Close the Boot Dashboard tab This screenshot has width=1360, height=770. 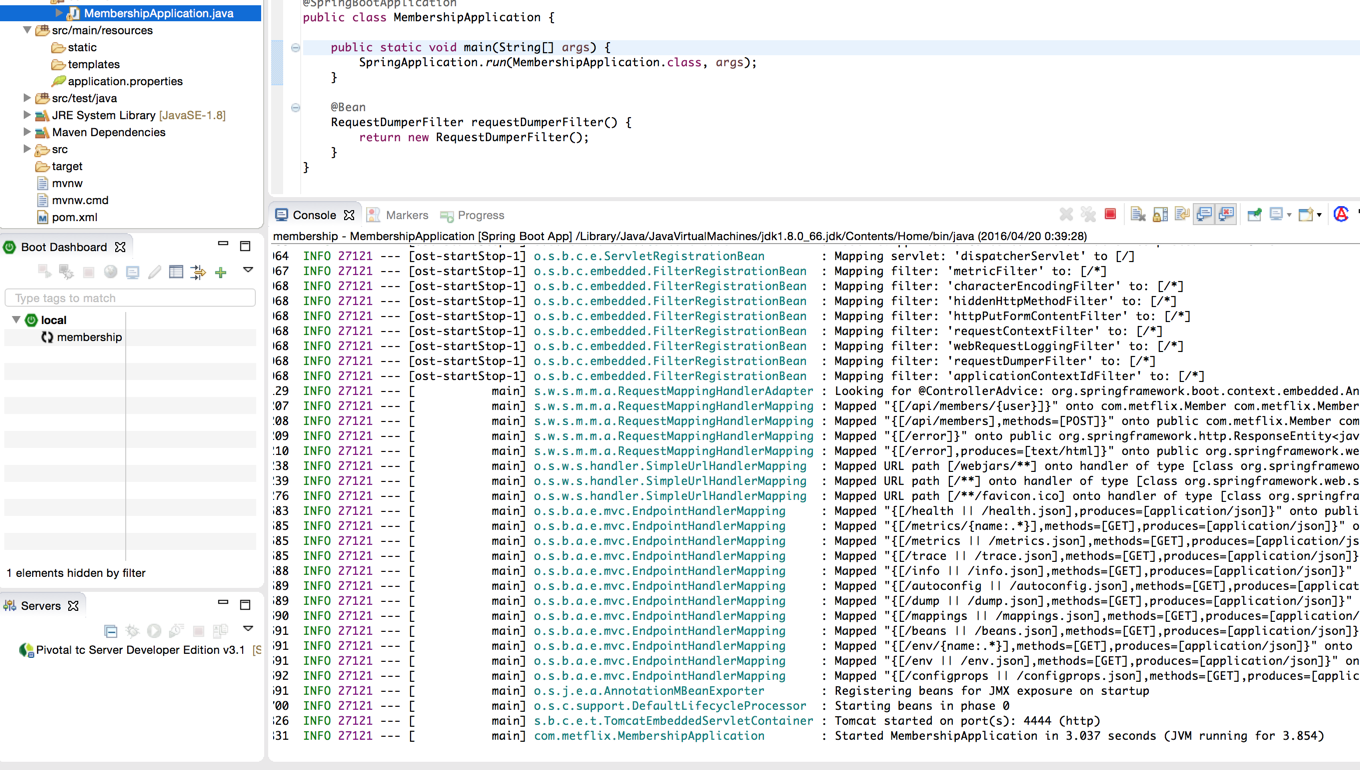pyautogui.click(x=120, y=247)
